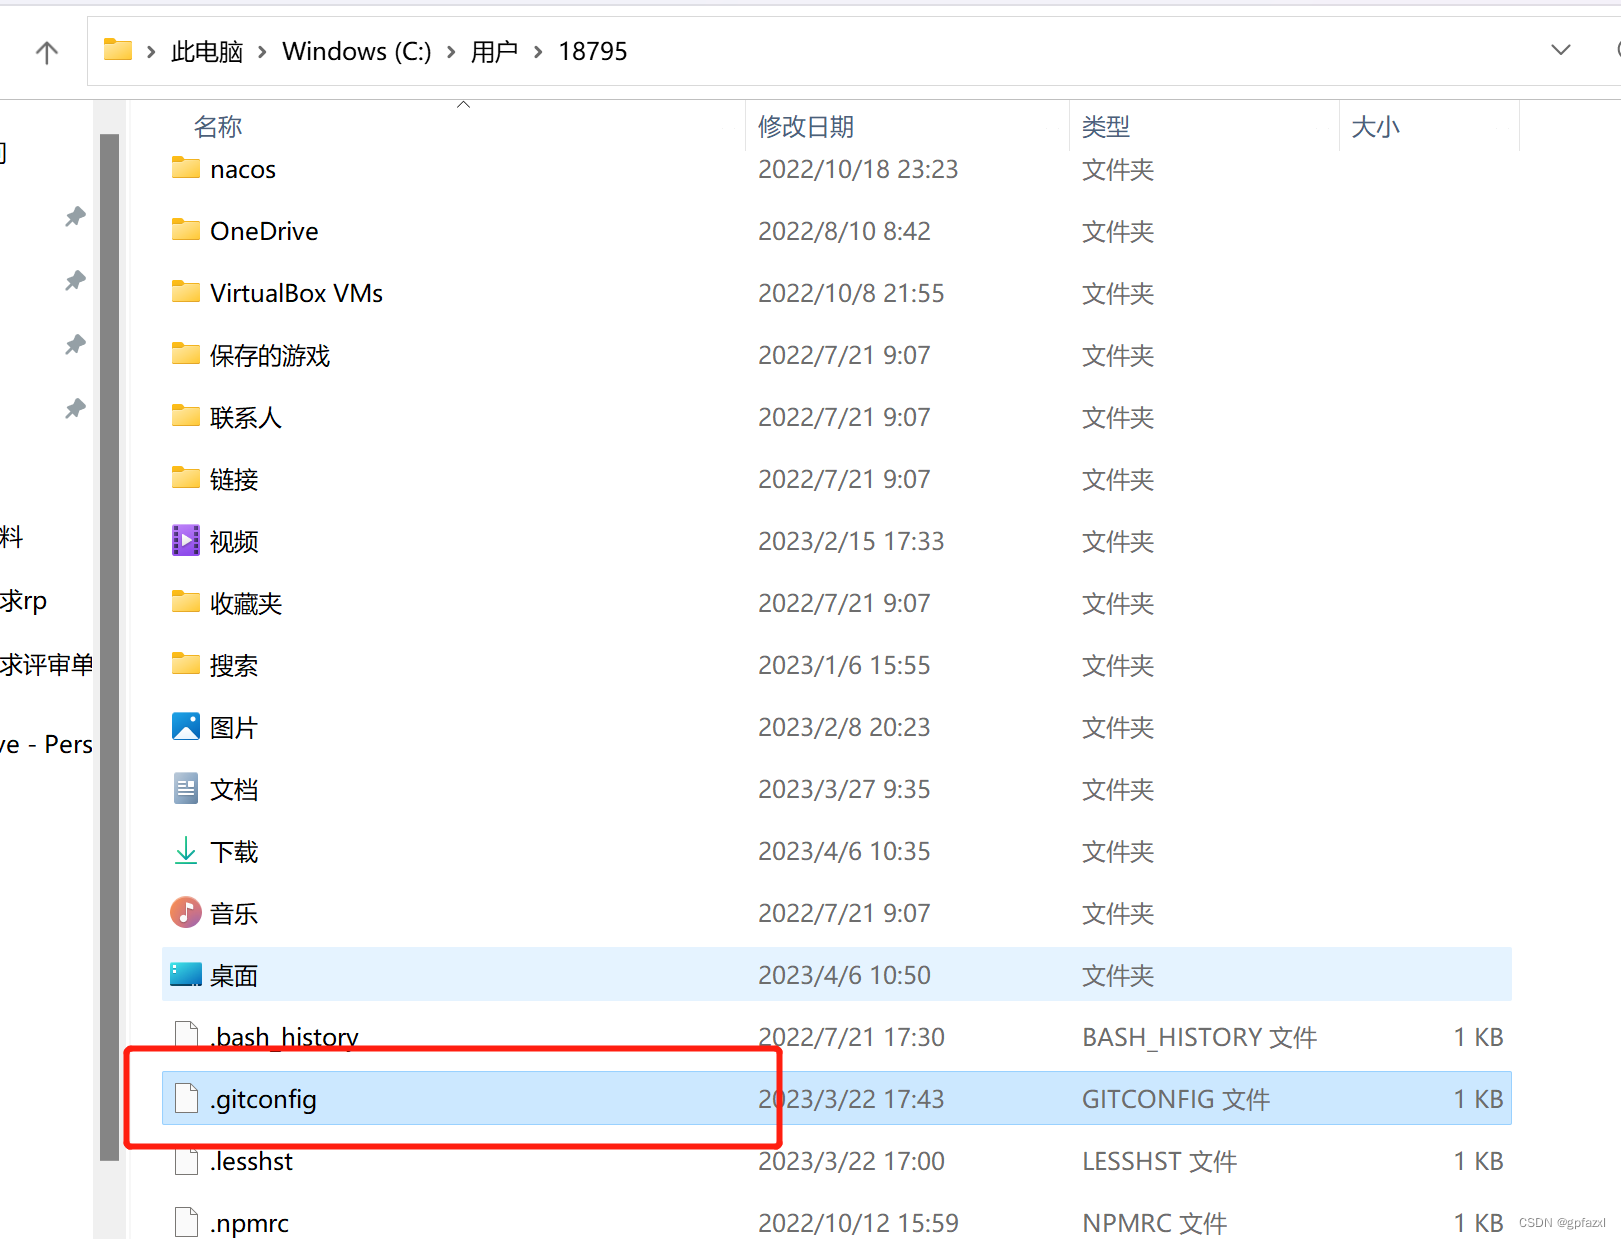The height and width of the screenshot is (1239, 1621).
Task: Open 求rp item in navigation pane
Action: [x=24, y=601]
